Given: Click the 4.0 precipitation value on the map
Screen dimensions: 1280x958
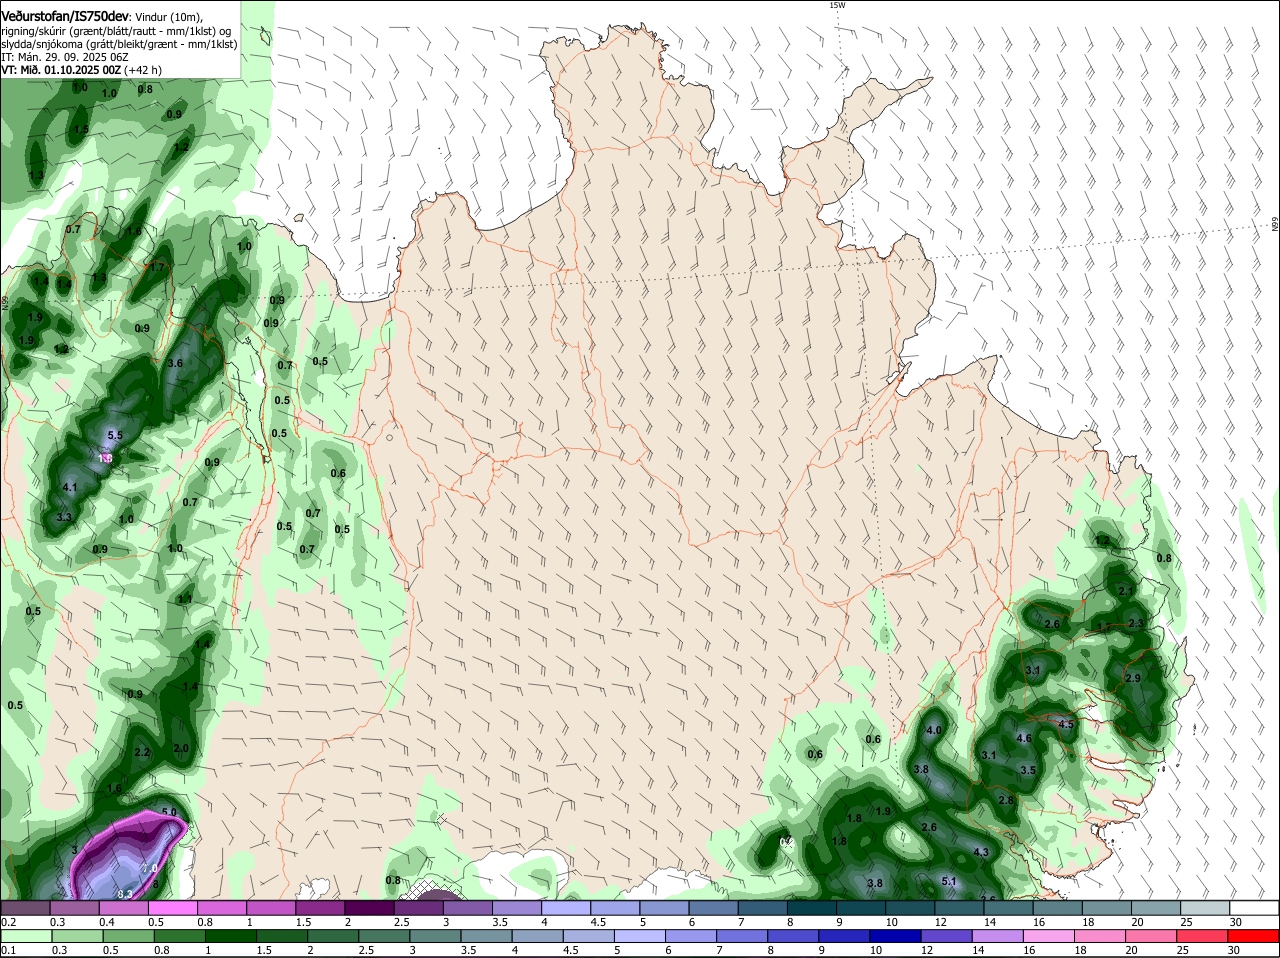Looking at the screenshot, I should pyautogui.click(x=935, y=731).
